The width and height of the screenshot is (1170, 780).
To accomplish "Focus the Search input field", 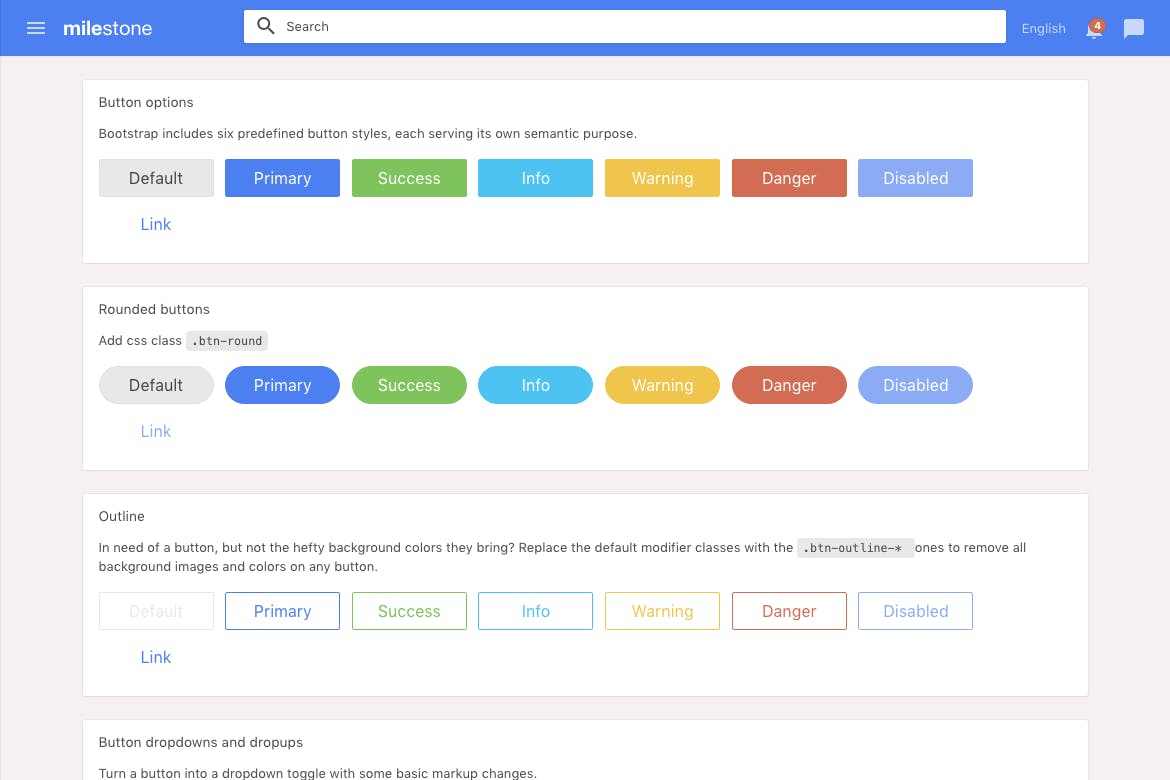I will 640,27.
